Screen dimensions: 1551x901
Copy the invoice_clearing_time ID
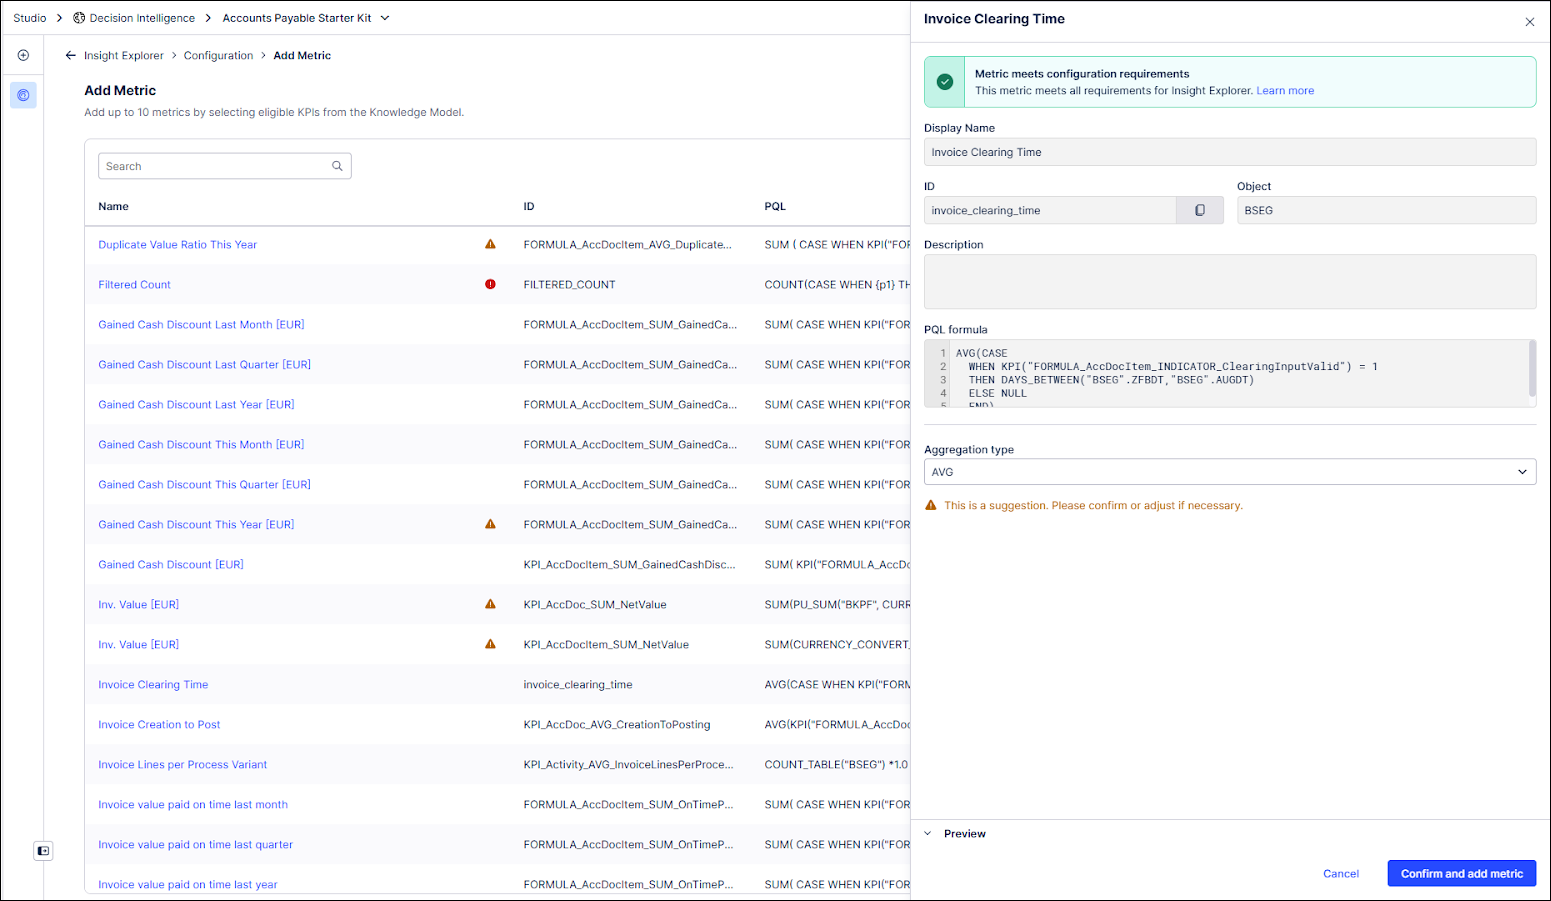1200,210
